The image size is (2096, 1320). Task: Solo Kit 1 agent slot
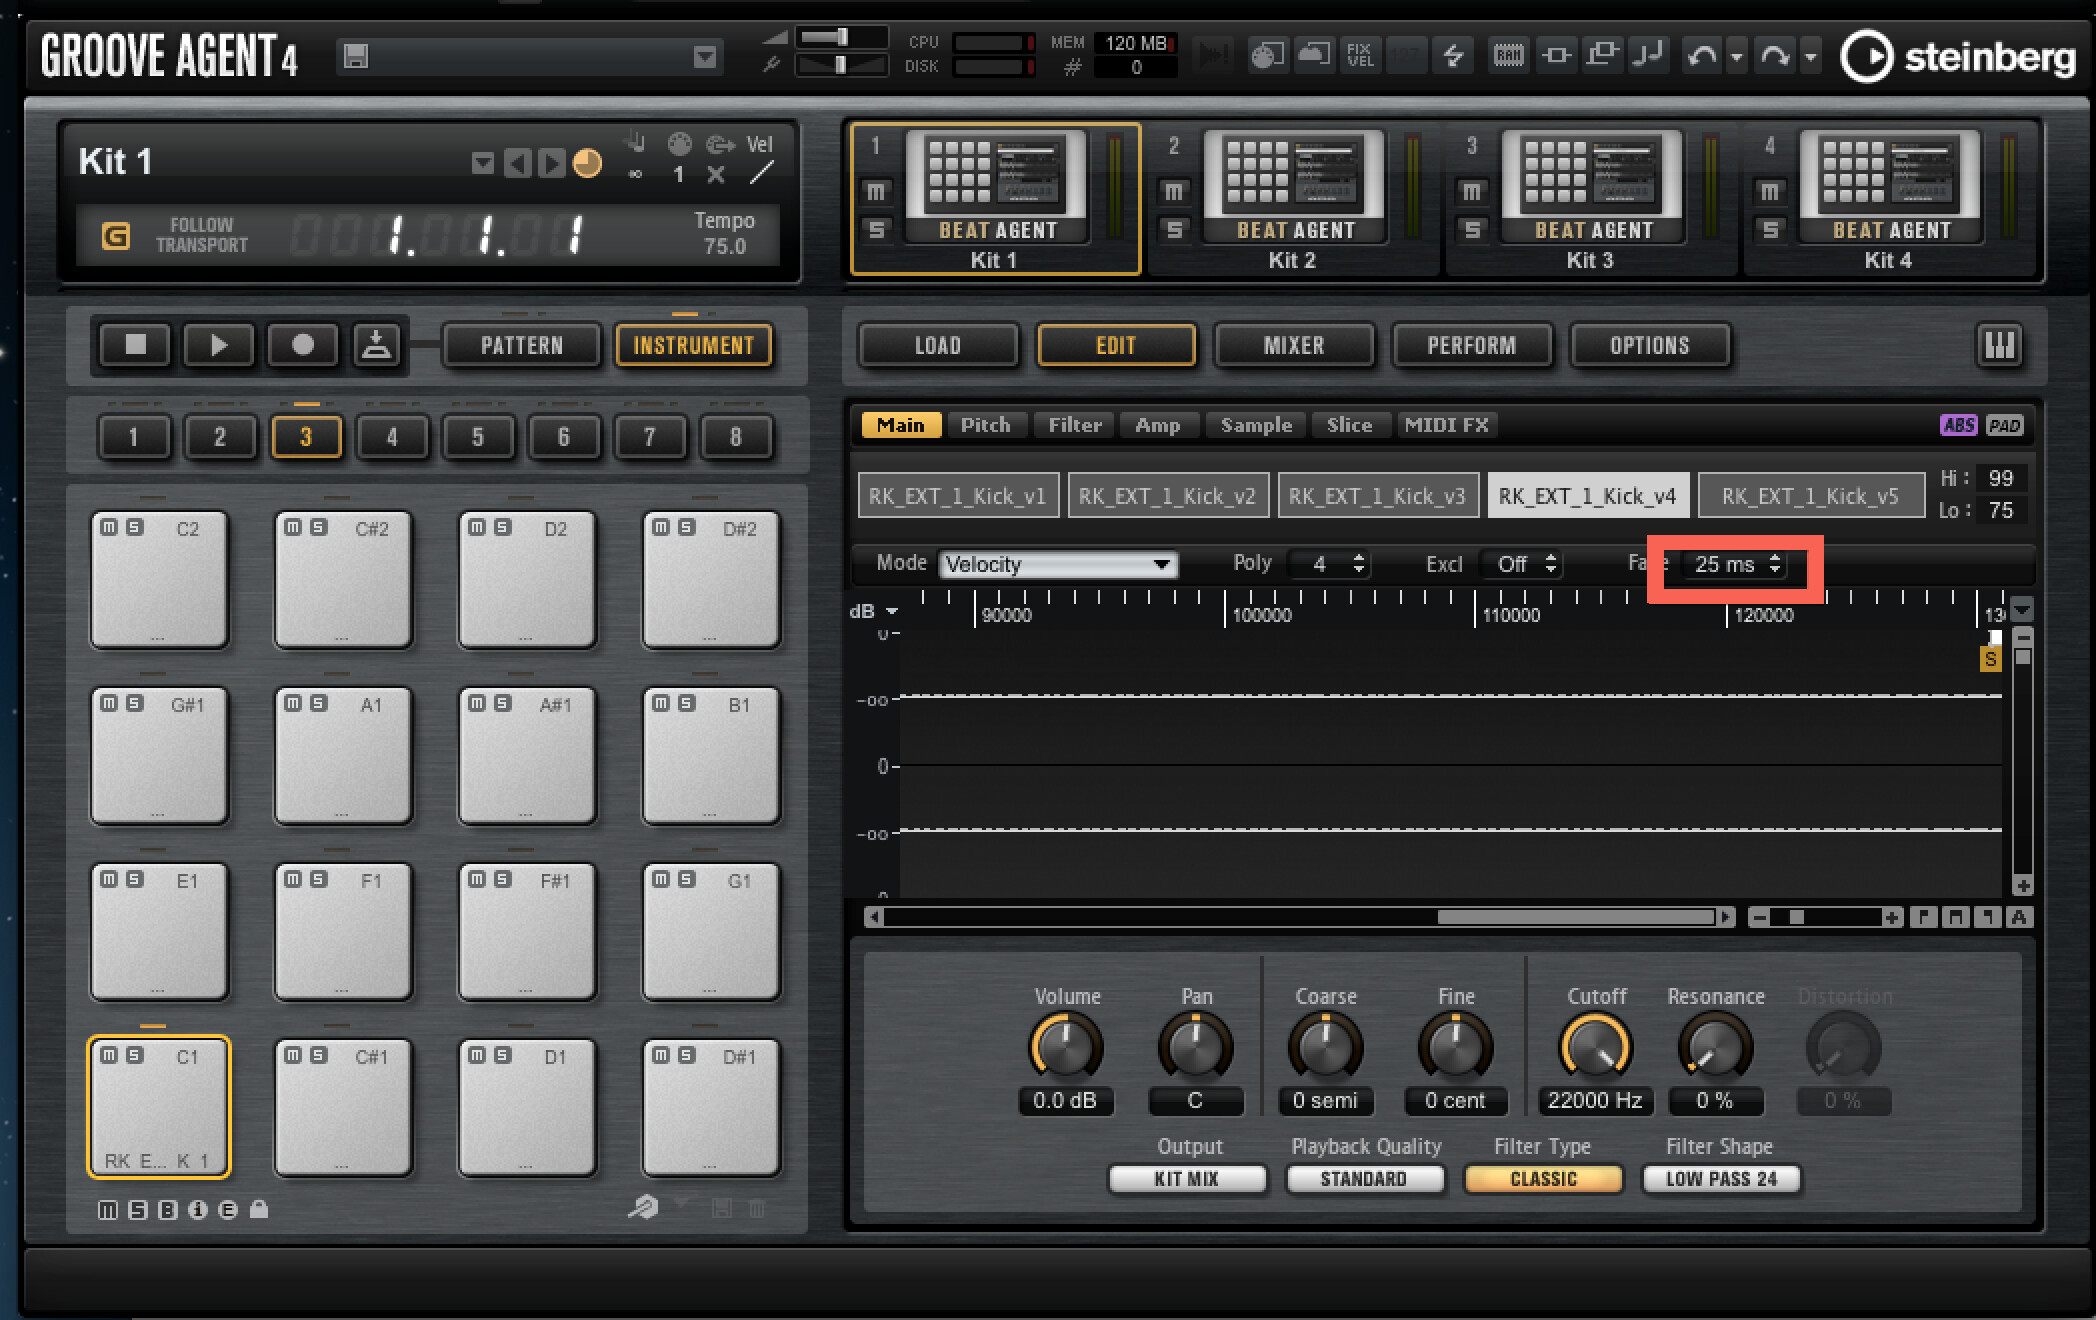[876, 230]
